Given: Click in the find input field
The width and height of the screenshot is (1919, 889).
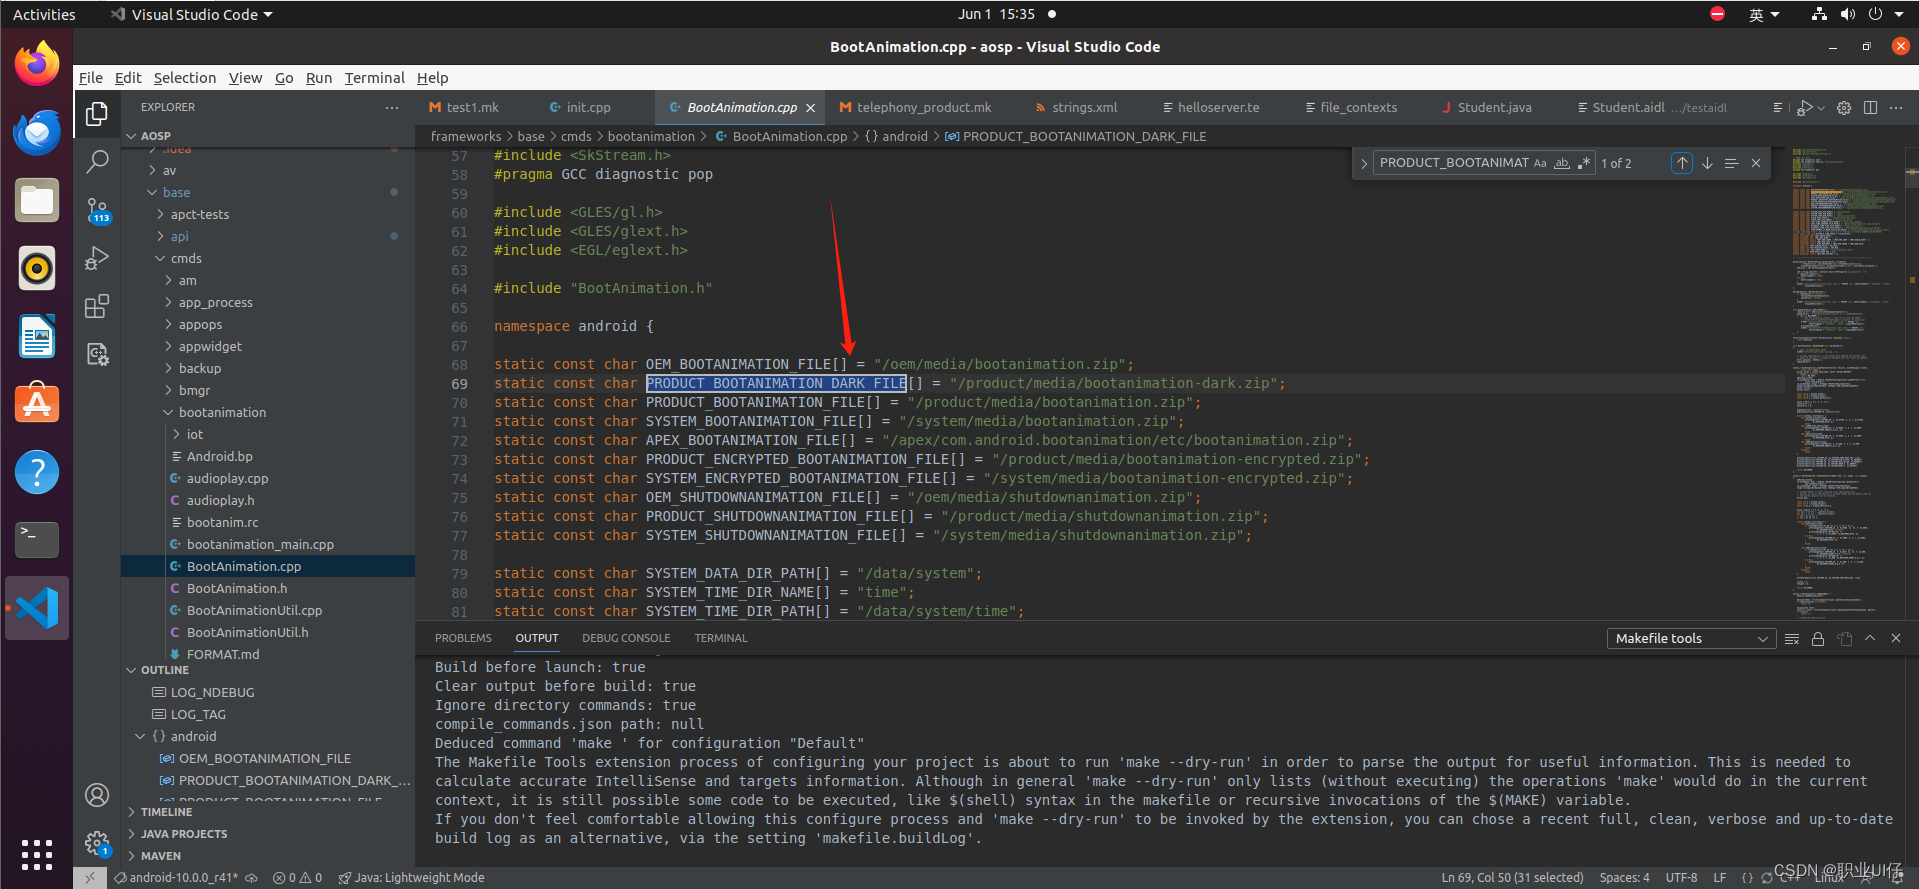Looking at the screenshot, I should [1454, 163].
